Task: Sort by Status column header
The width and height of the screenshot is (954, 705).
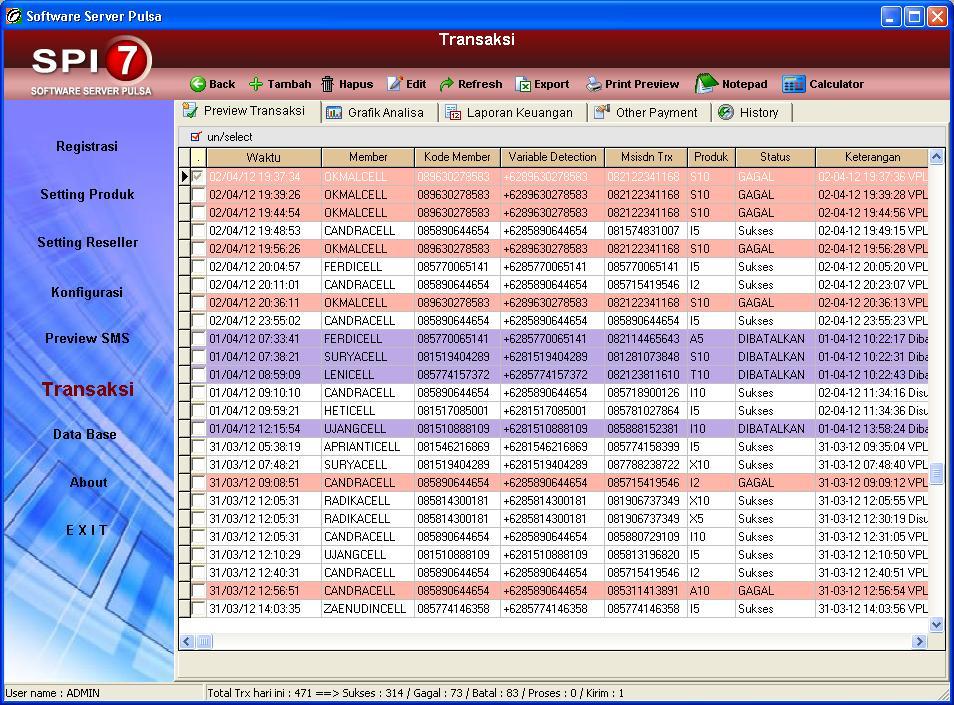Action: coord(775,157)
